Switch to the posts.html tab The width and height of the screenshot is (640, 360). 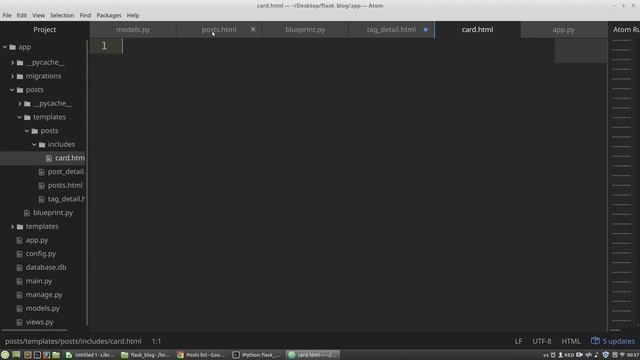coord(219,29)
